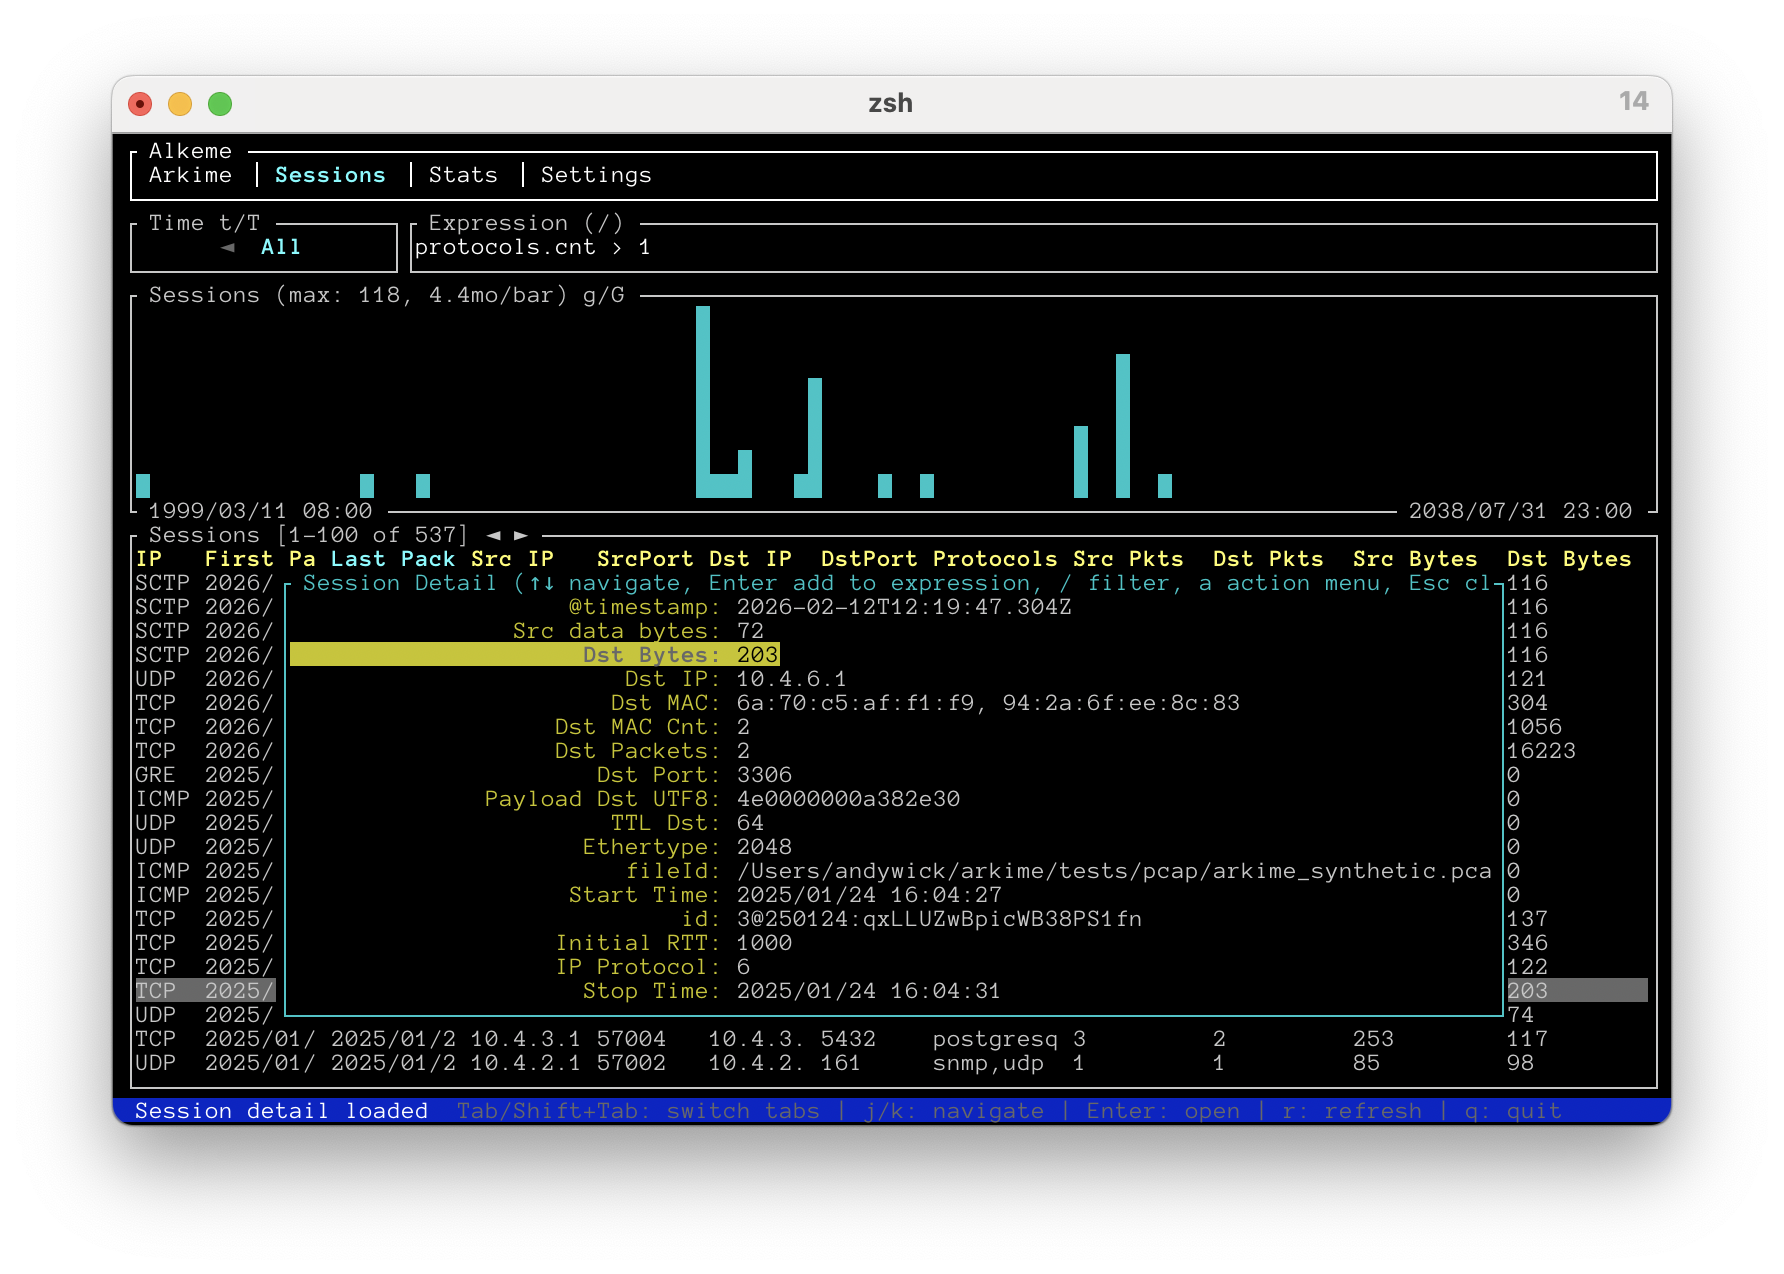The width and height of the screenshot is (1784, 1274).
Task: Click the second tallest histogram bar on the right
Action: (x=1123, y=425)
